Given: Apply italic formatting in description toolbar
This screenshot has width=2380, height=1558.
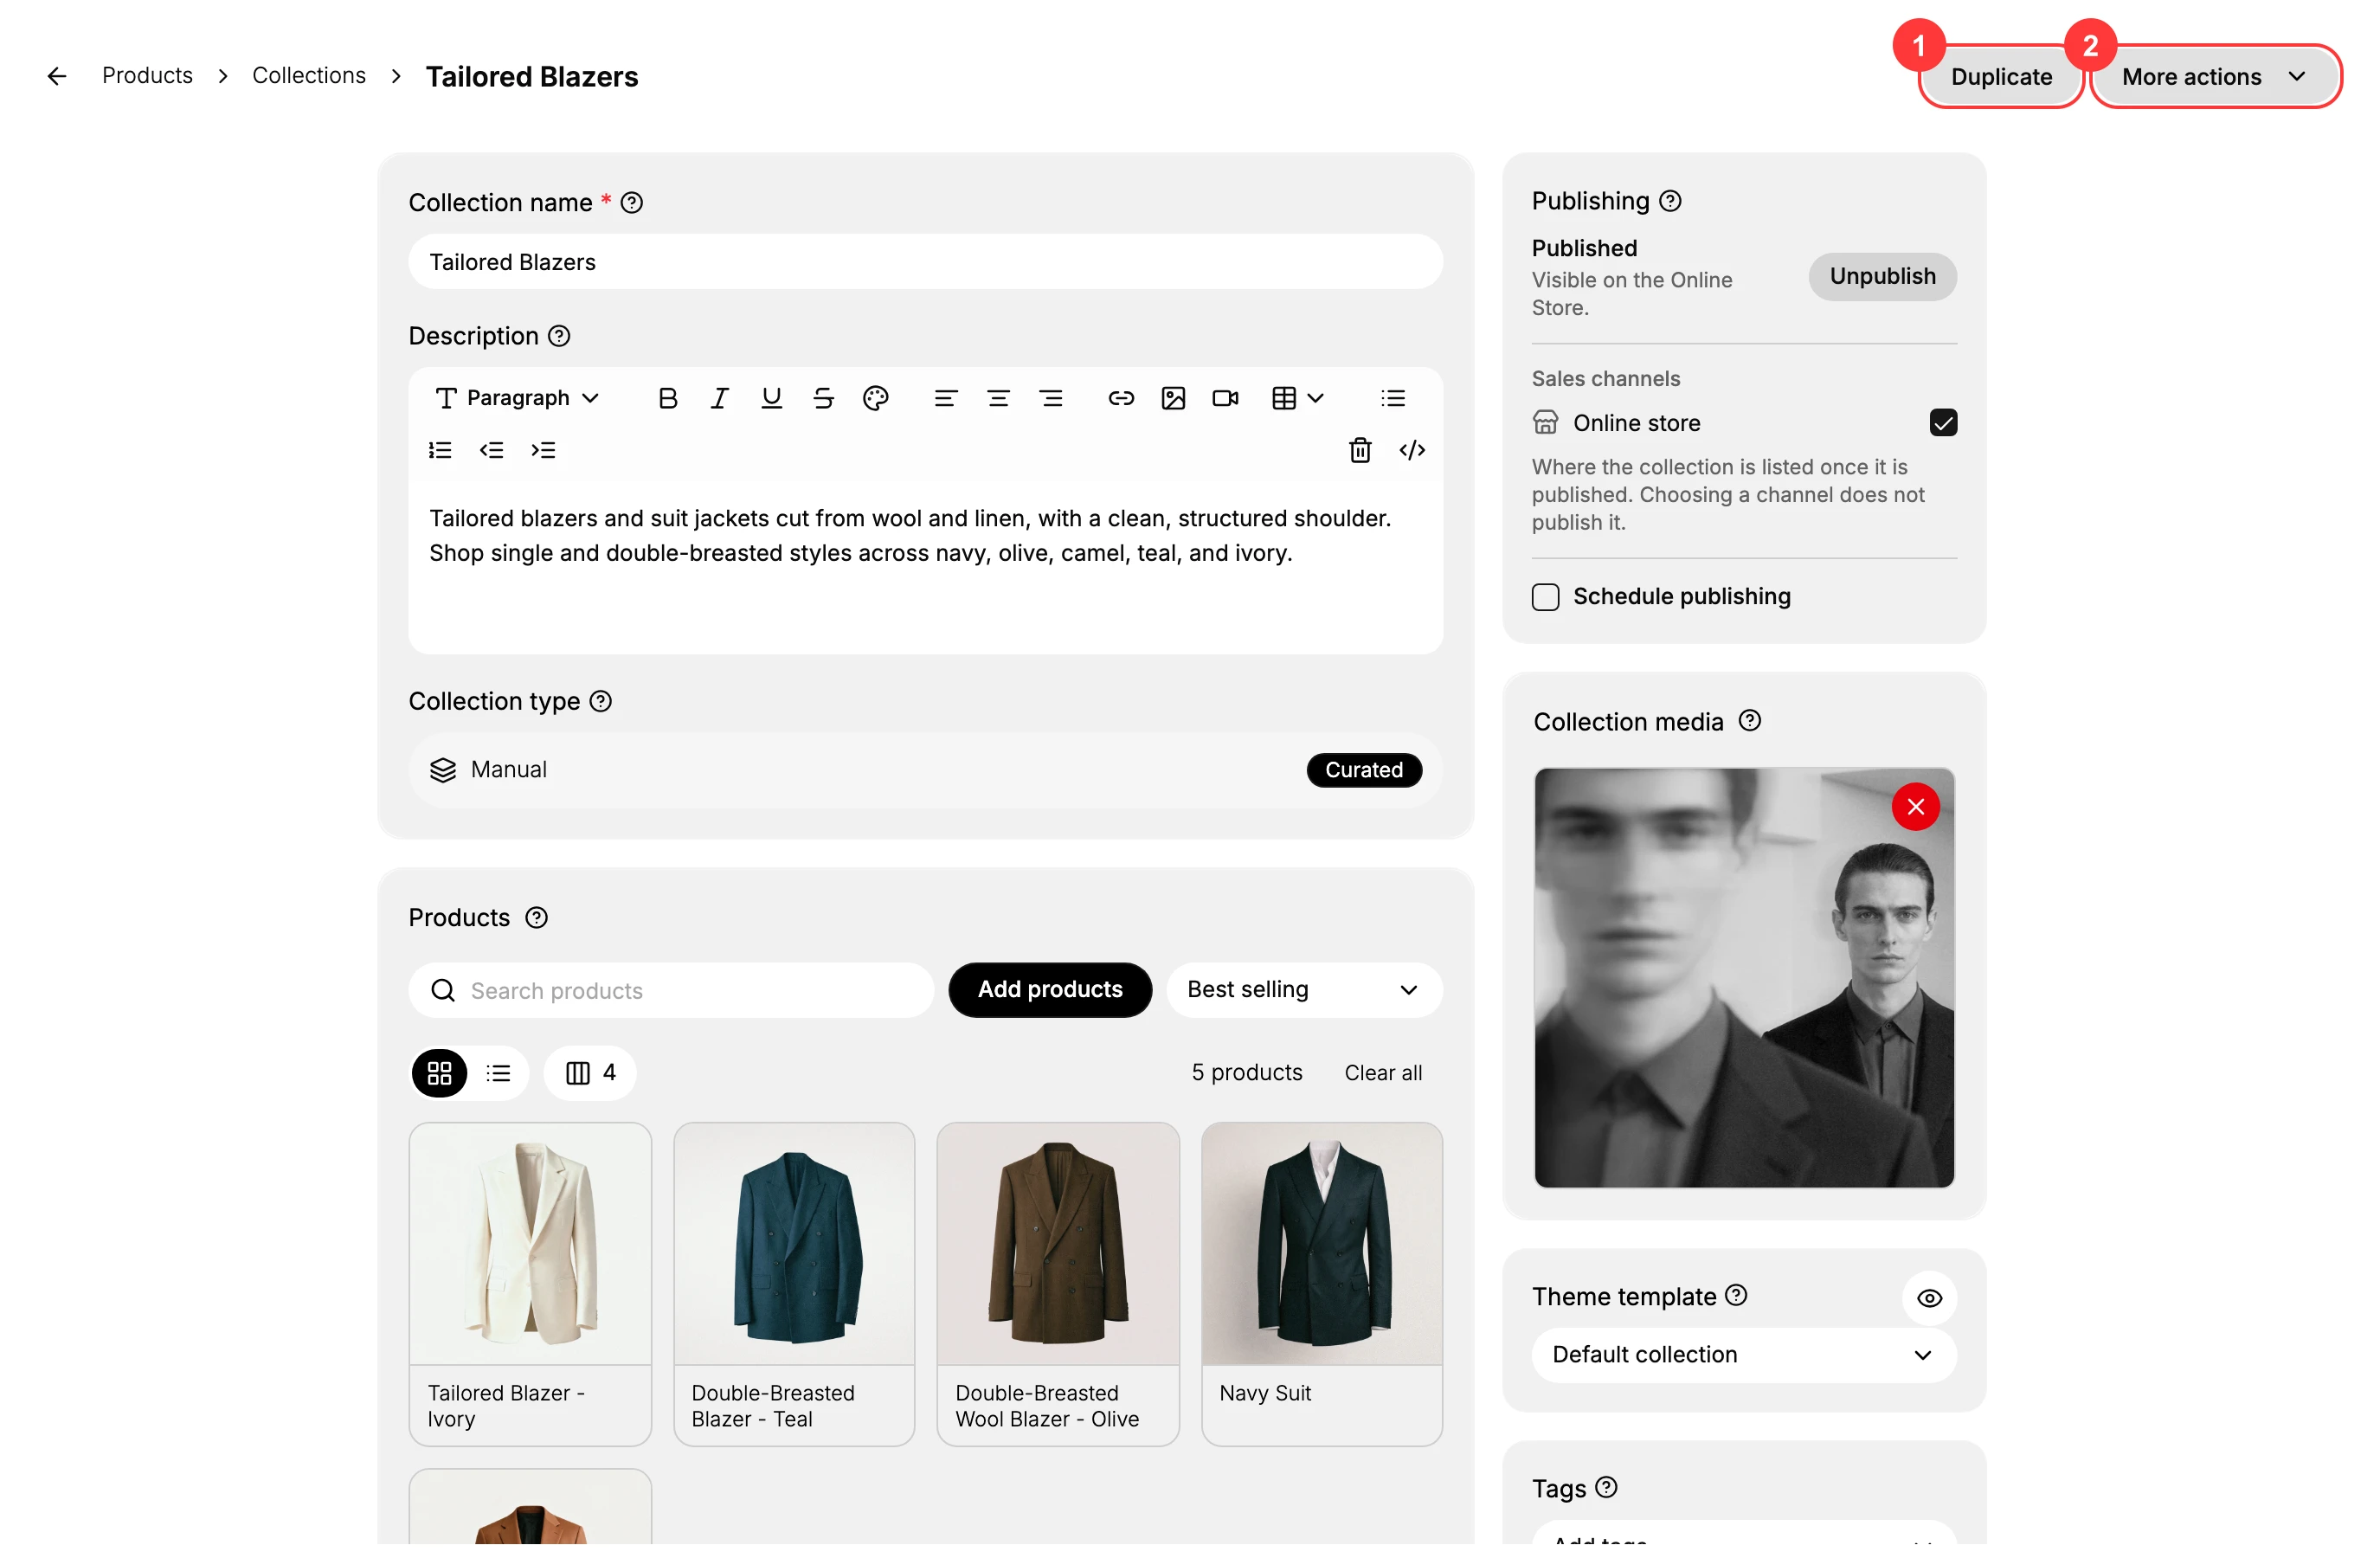Looking at the screenshot, I should [719, 399].
